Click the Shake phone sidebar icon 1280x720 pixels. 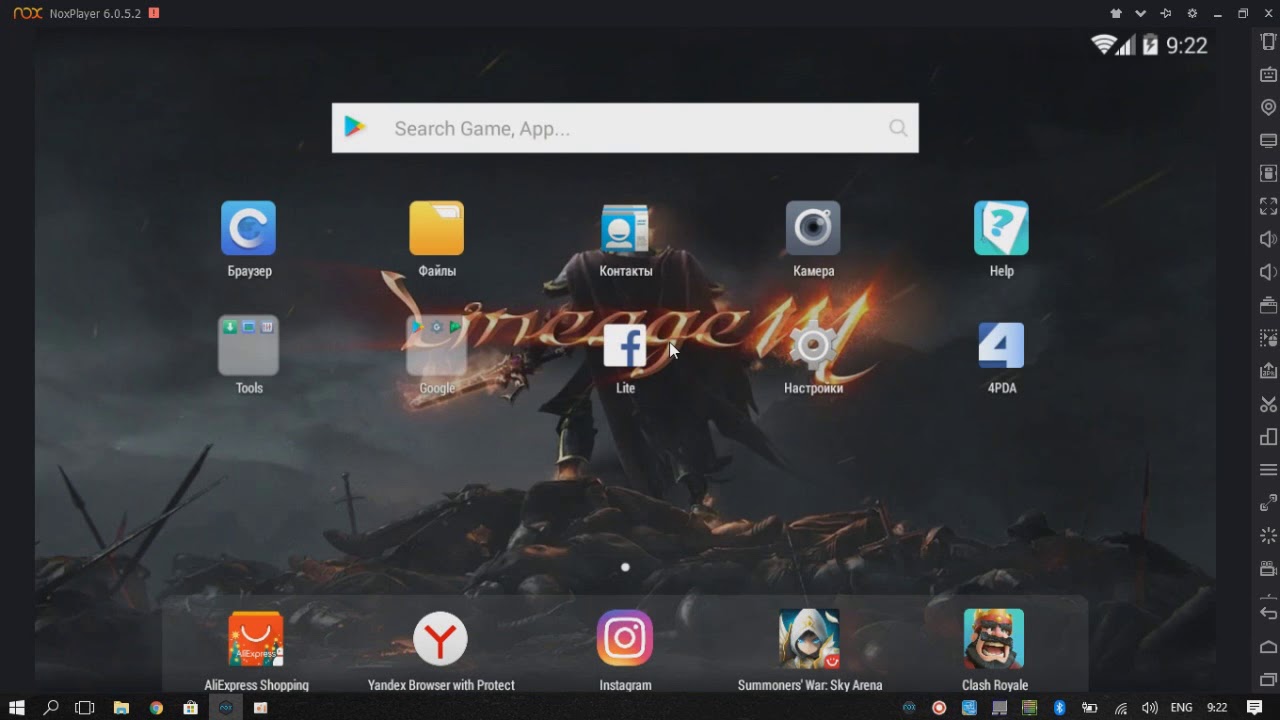click(x=1268, y=42)
